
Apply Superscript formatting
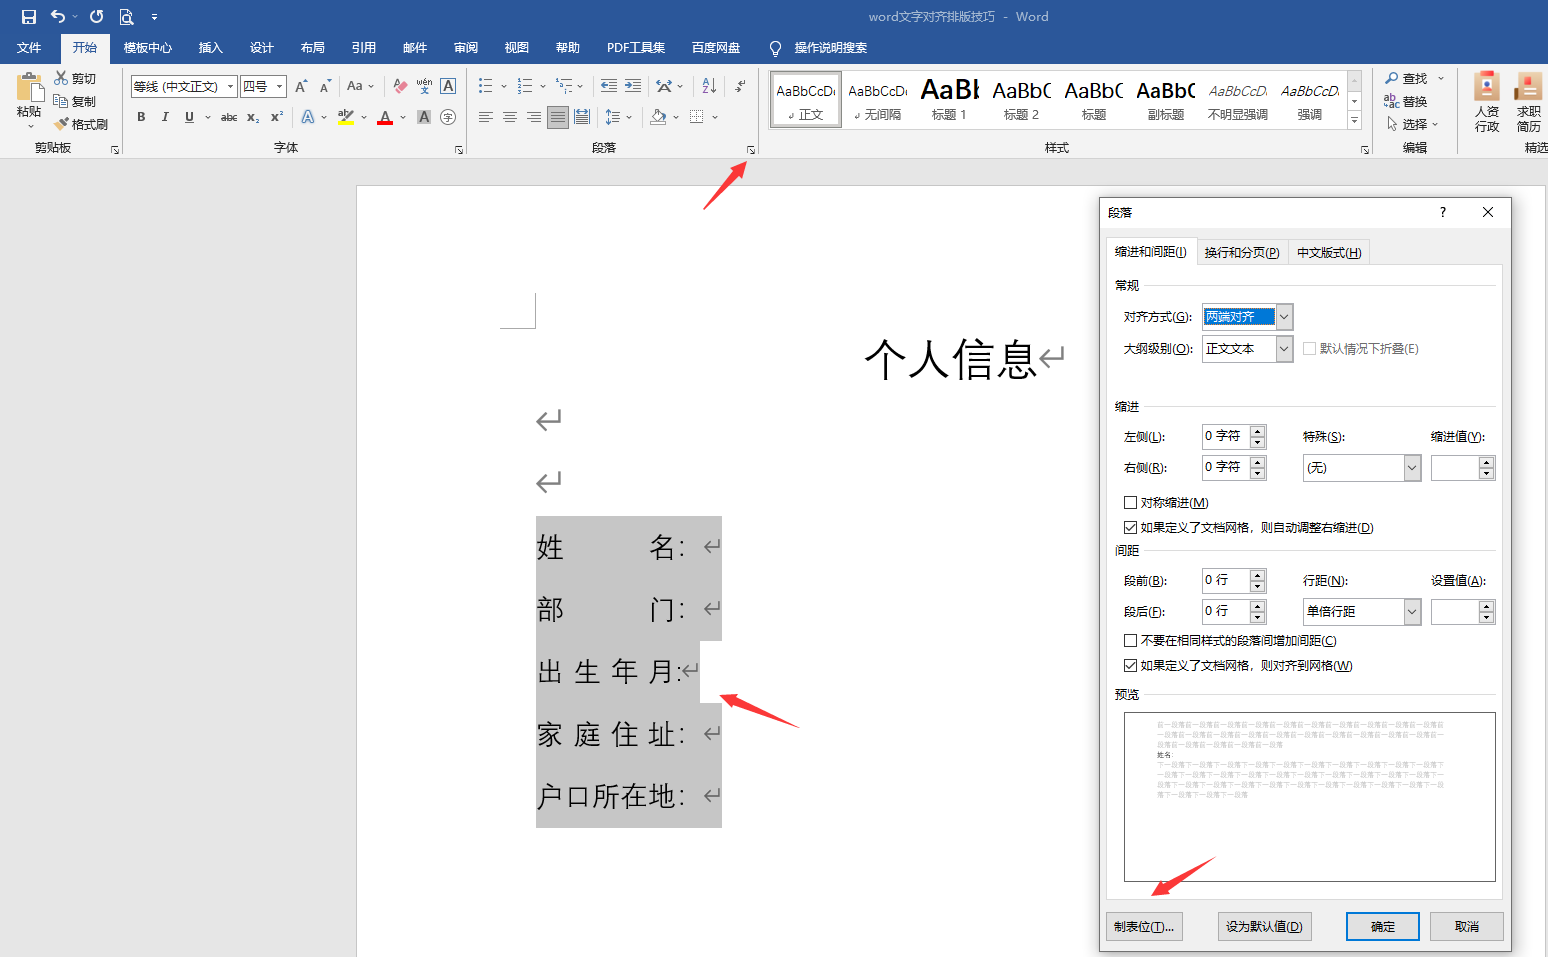(x=277, y=117)
